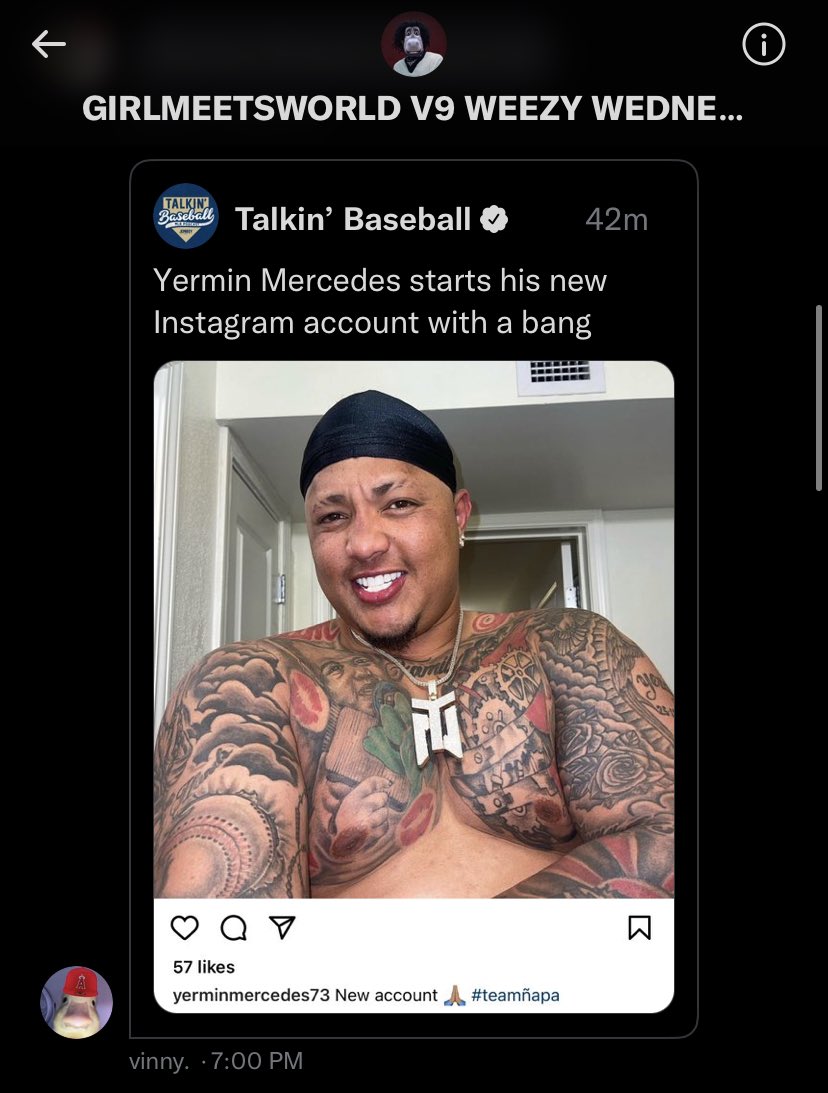Screen dimensions: 828x1093
Task: Tap the heart like icon
Action: point(185,928)
